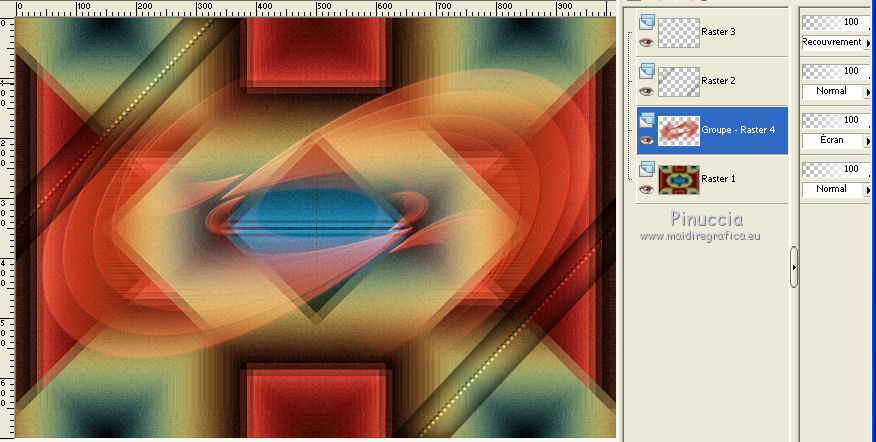Screen dimensions: 876x442
Task: Open the Normal blend mode dropdown of Raster 2
Action: pyautogui.click(x=836, y=91)
